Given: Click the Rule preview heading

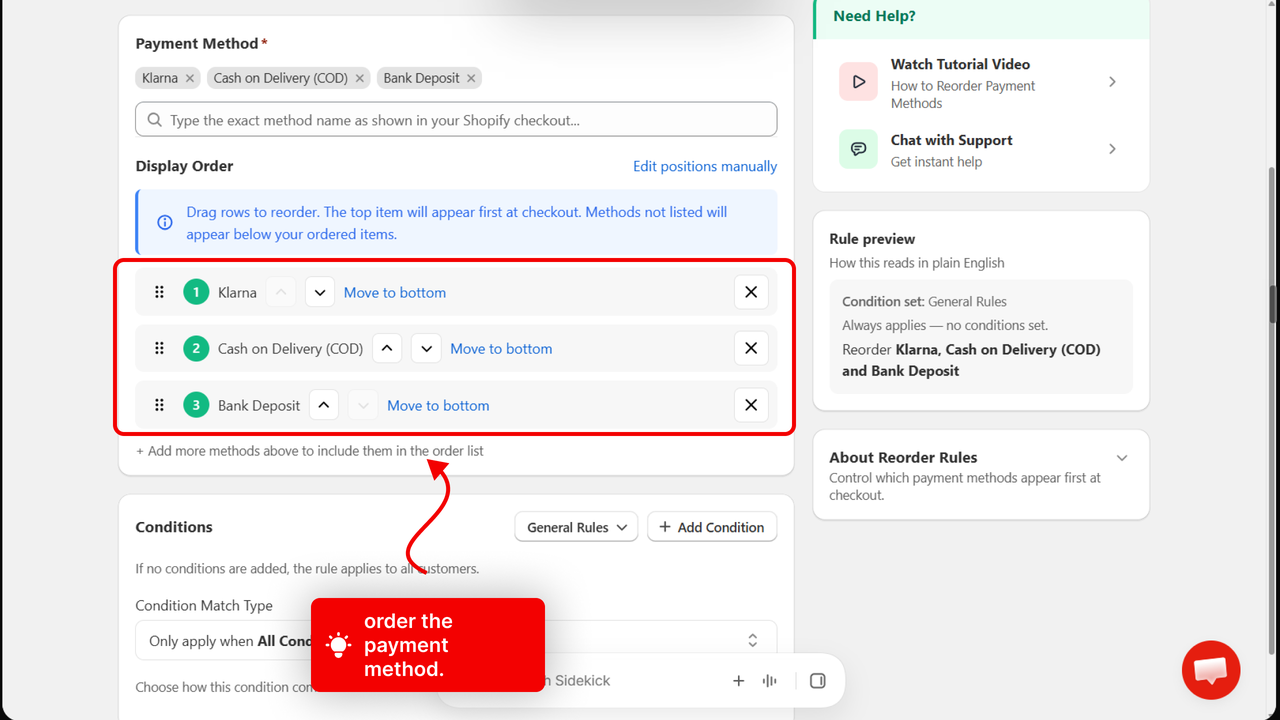Looking at the screenshot, I should (x=872, y=239).
